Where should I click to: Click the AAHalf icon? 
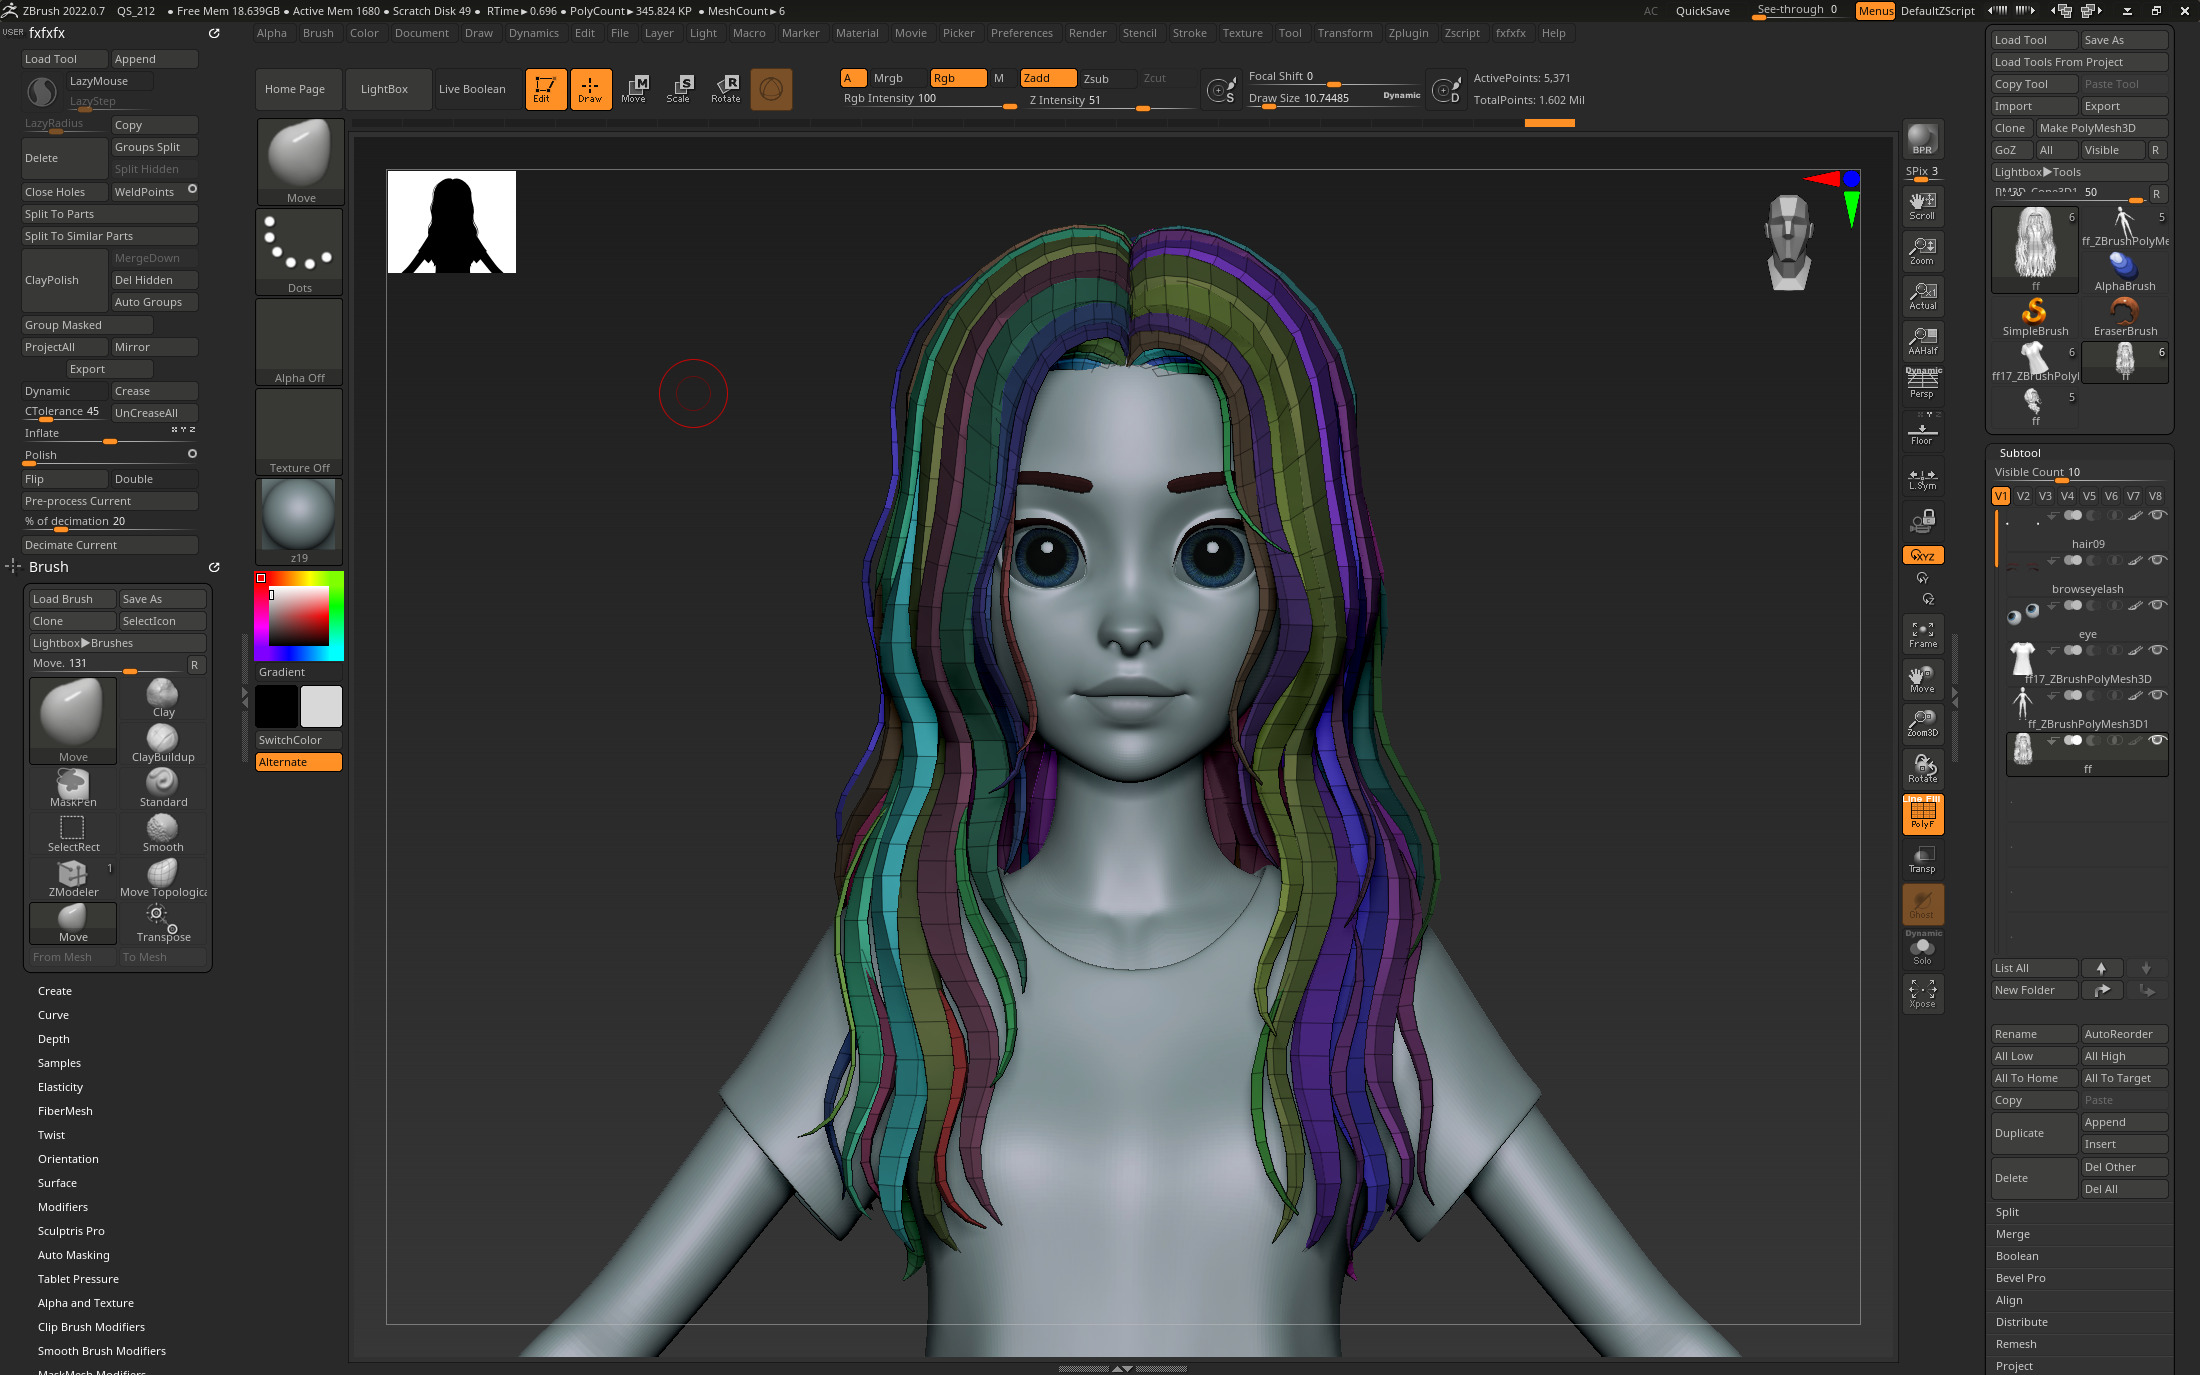coord(1922,341)
